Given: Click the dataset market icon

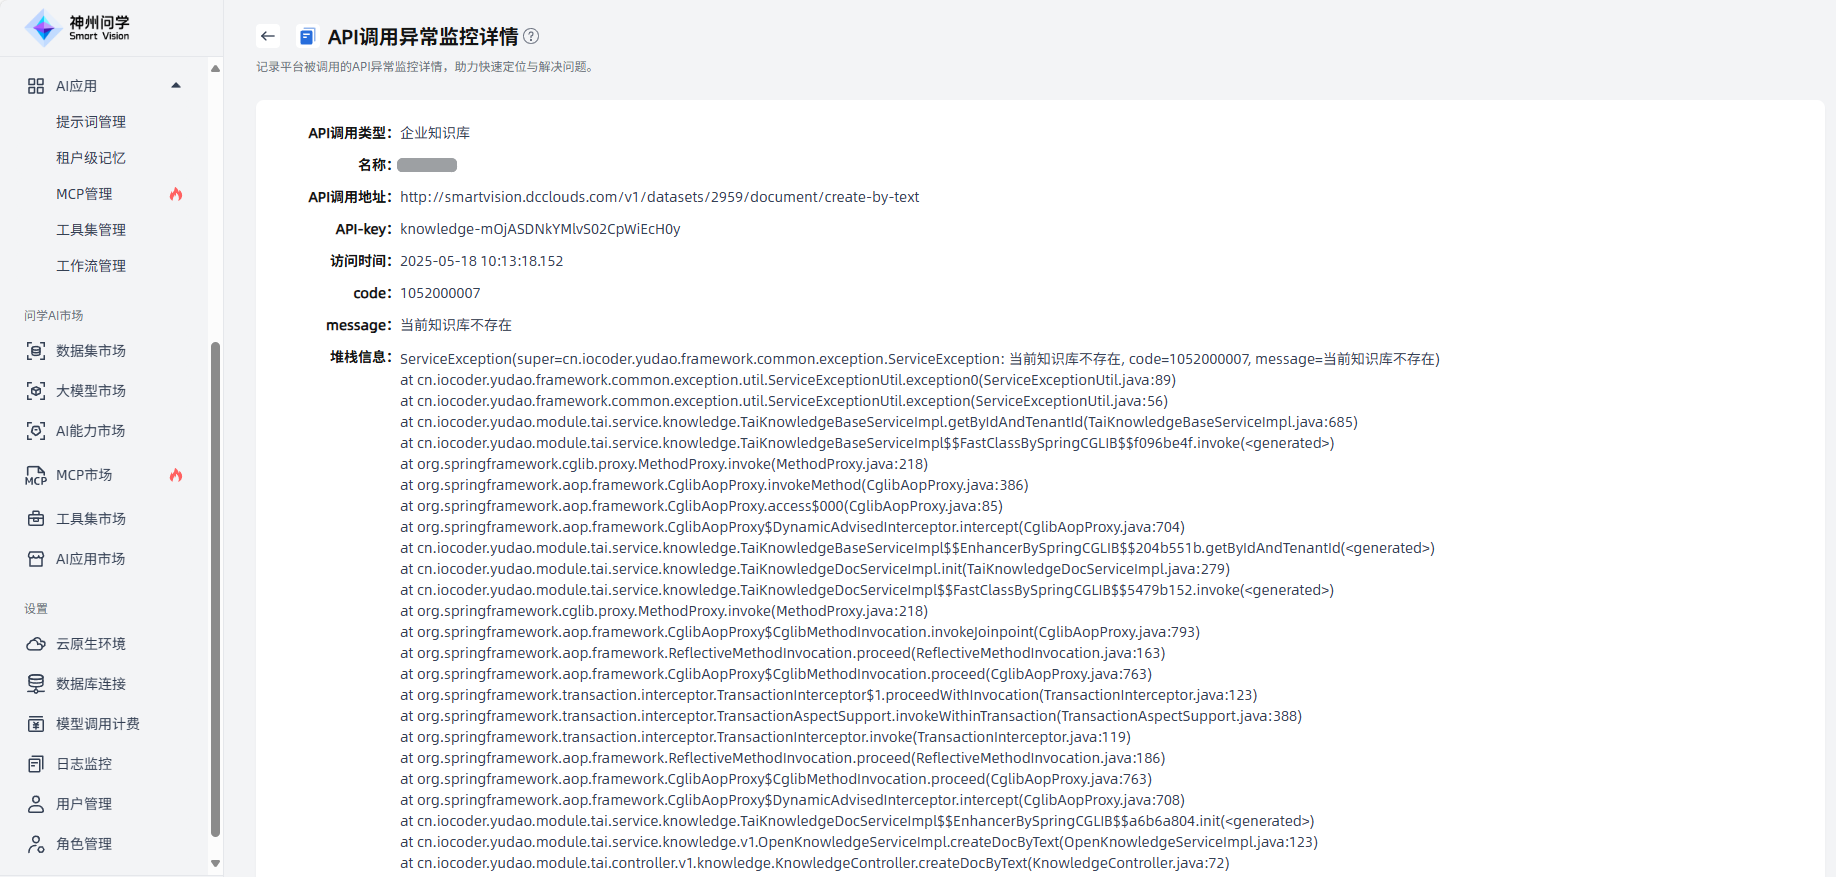Looking at the screenshot, I should pyautogui.click(x=36, y=351).
